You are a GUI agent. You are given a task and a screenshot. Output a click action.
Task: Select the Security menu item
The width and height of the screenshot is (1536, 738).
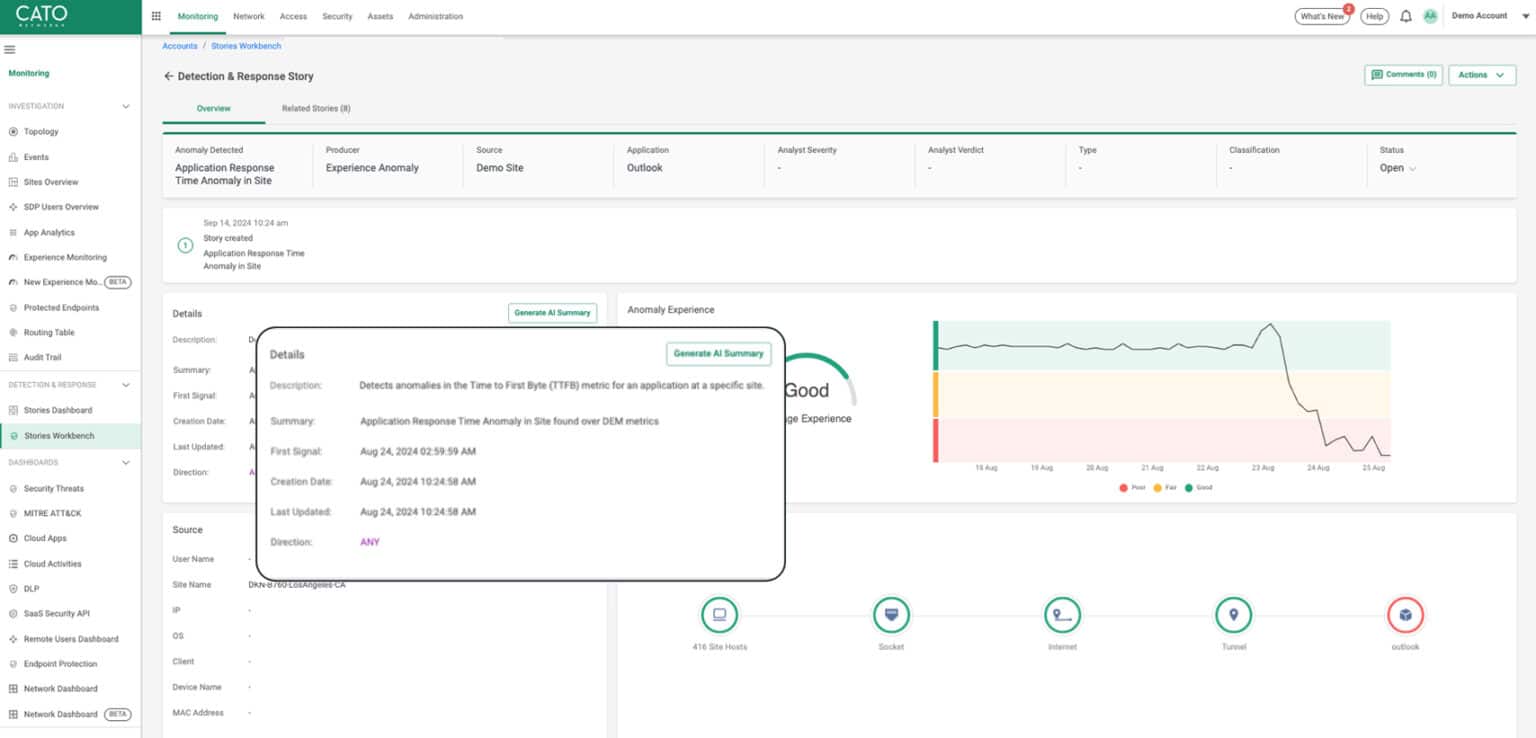[x=337, y=16]
